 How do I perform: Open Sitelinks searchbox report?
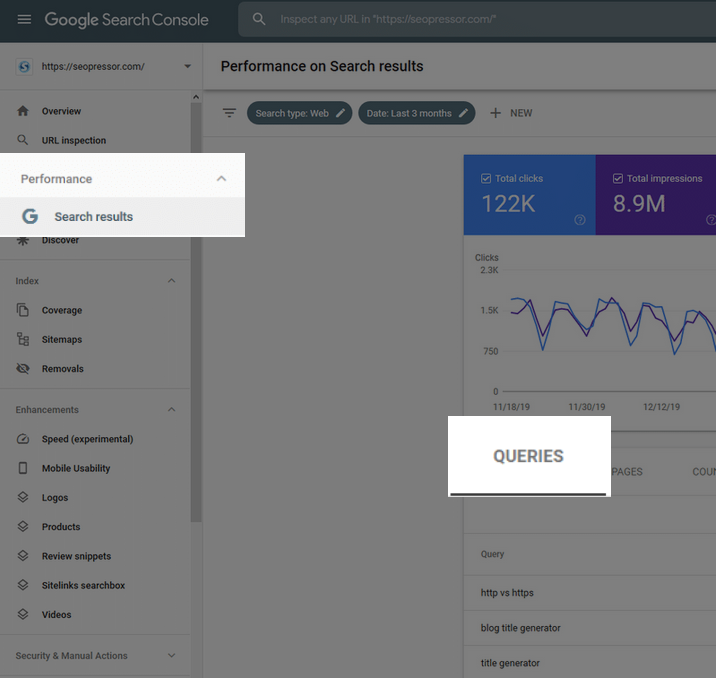click(83, 585)
